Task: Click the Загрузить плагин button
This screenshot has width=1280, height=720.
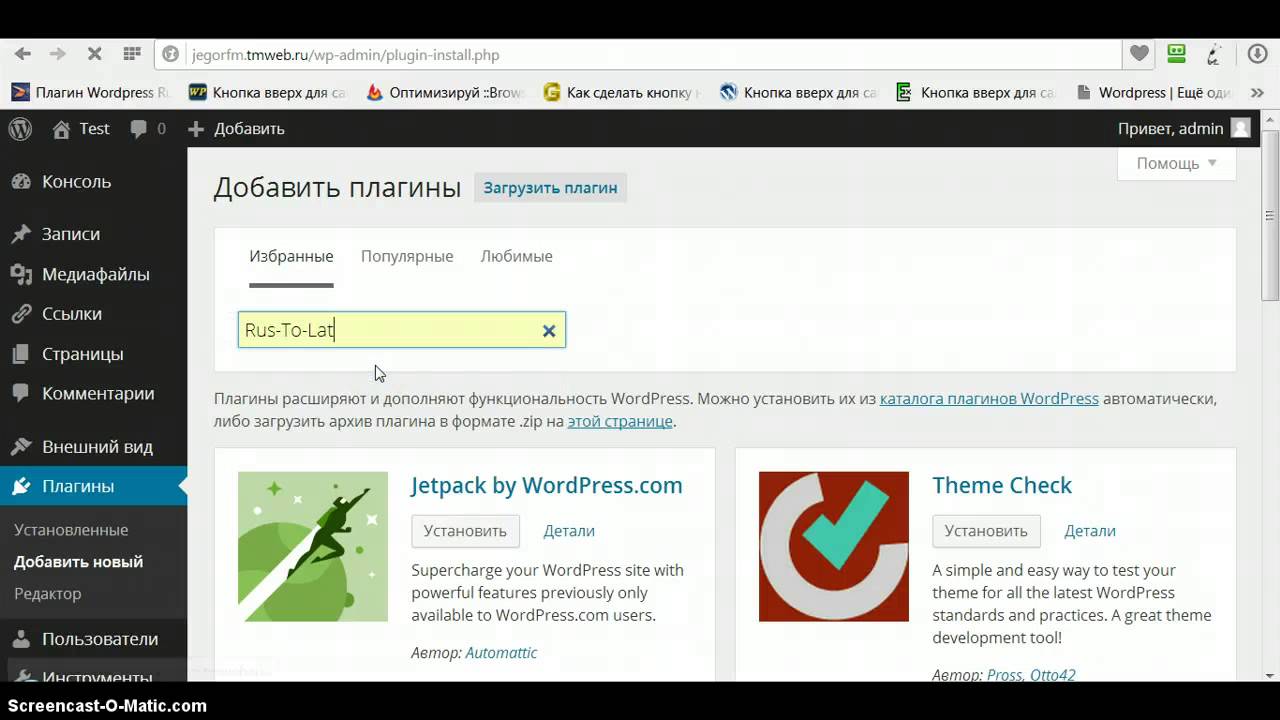Action: coord(550,188)
